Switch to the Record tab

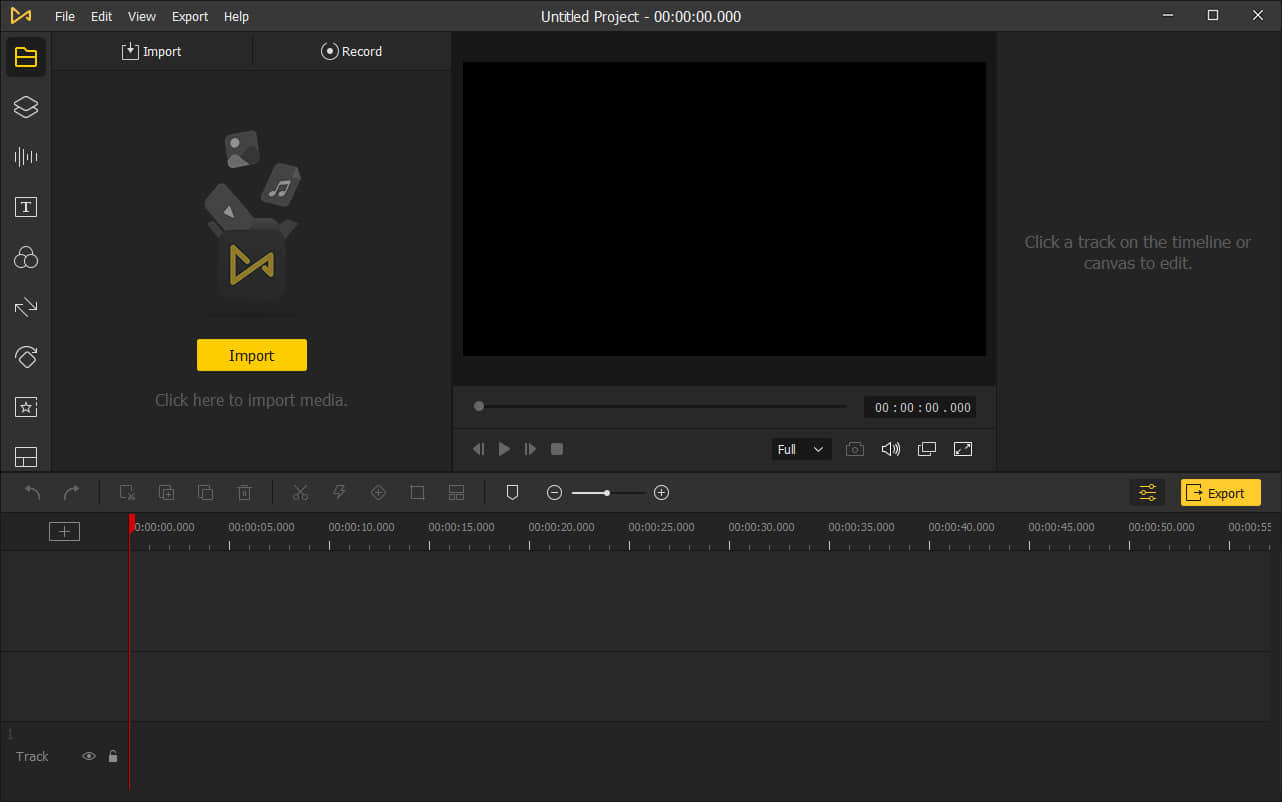[x=352, y=51]
